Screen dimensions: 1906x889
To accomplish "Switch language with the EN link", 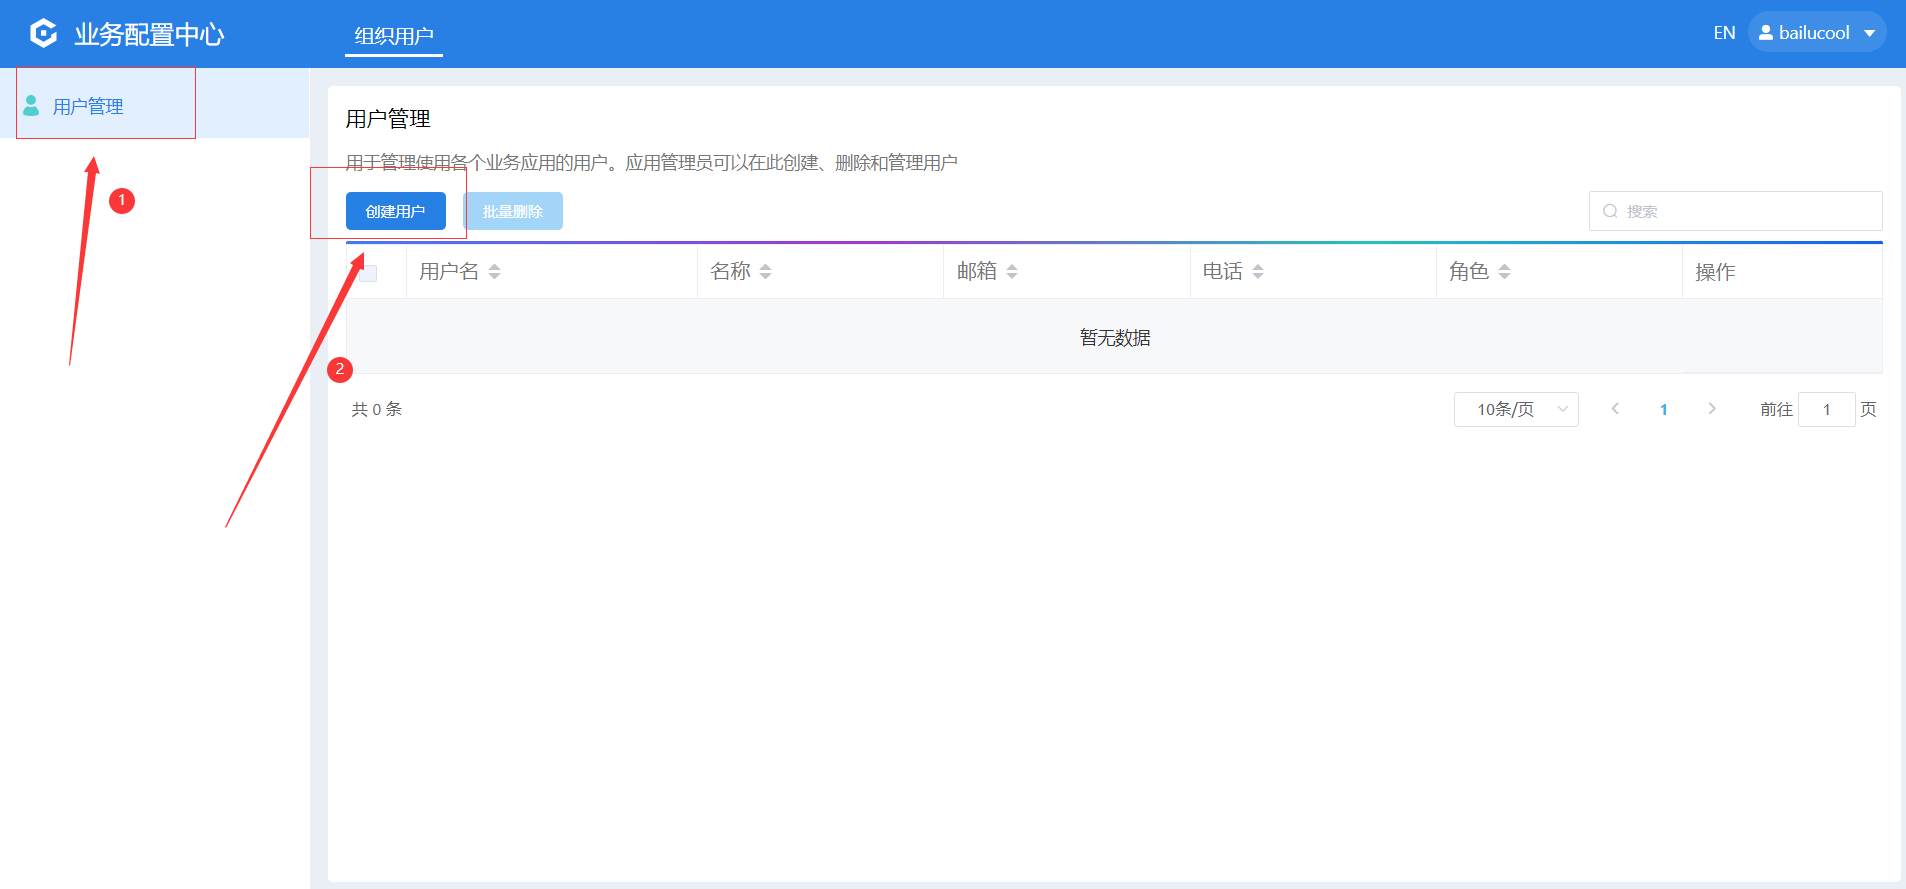I will pos(1724,33).
